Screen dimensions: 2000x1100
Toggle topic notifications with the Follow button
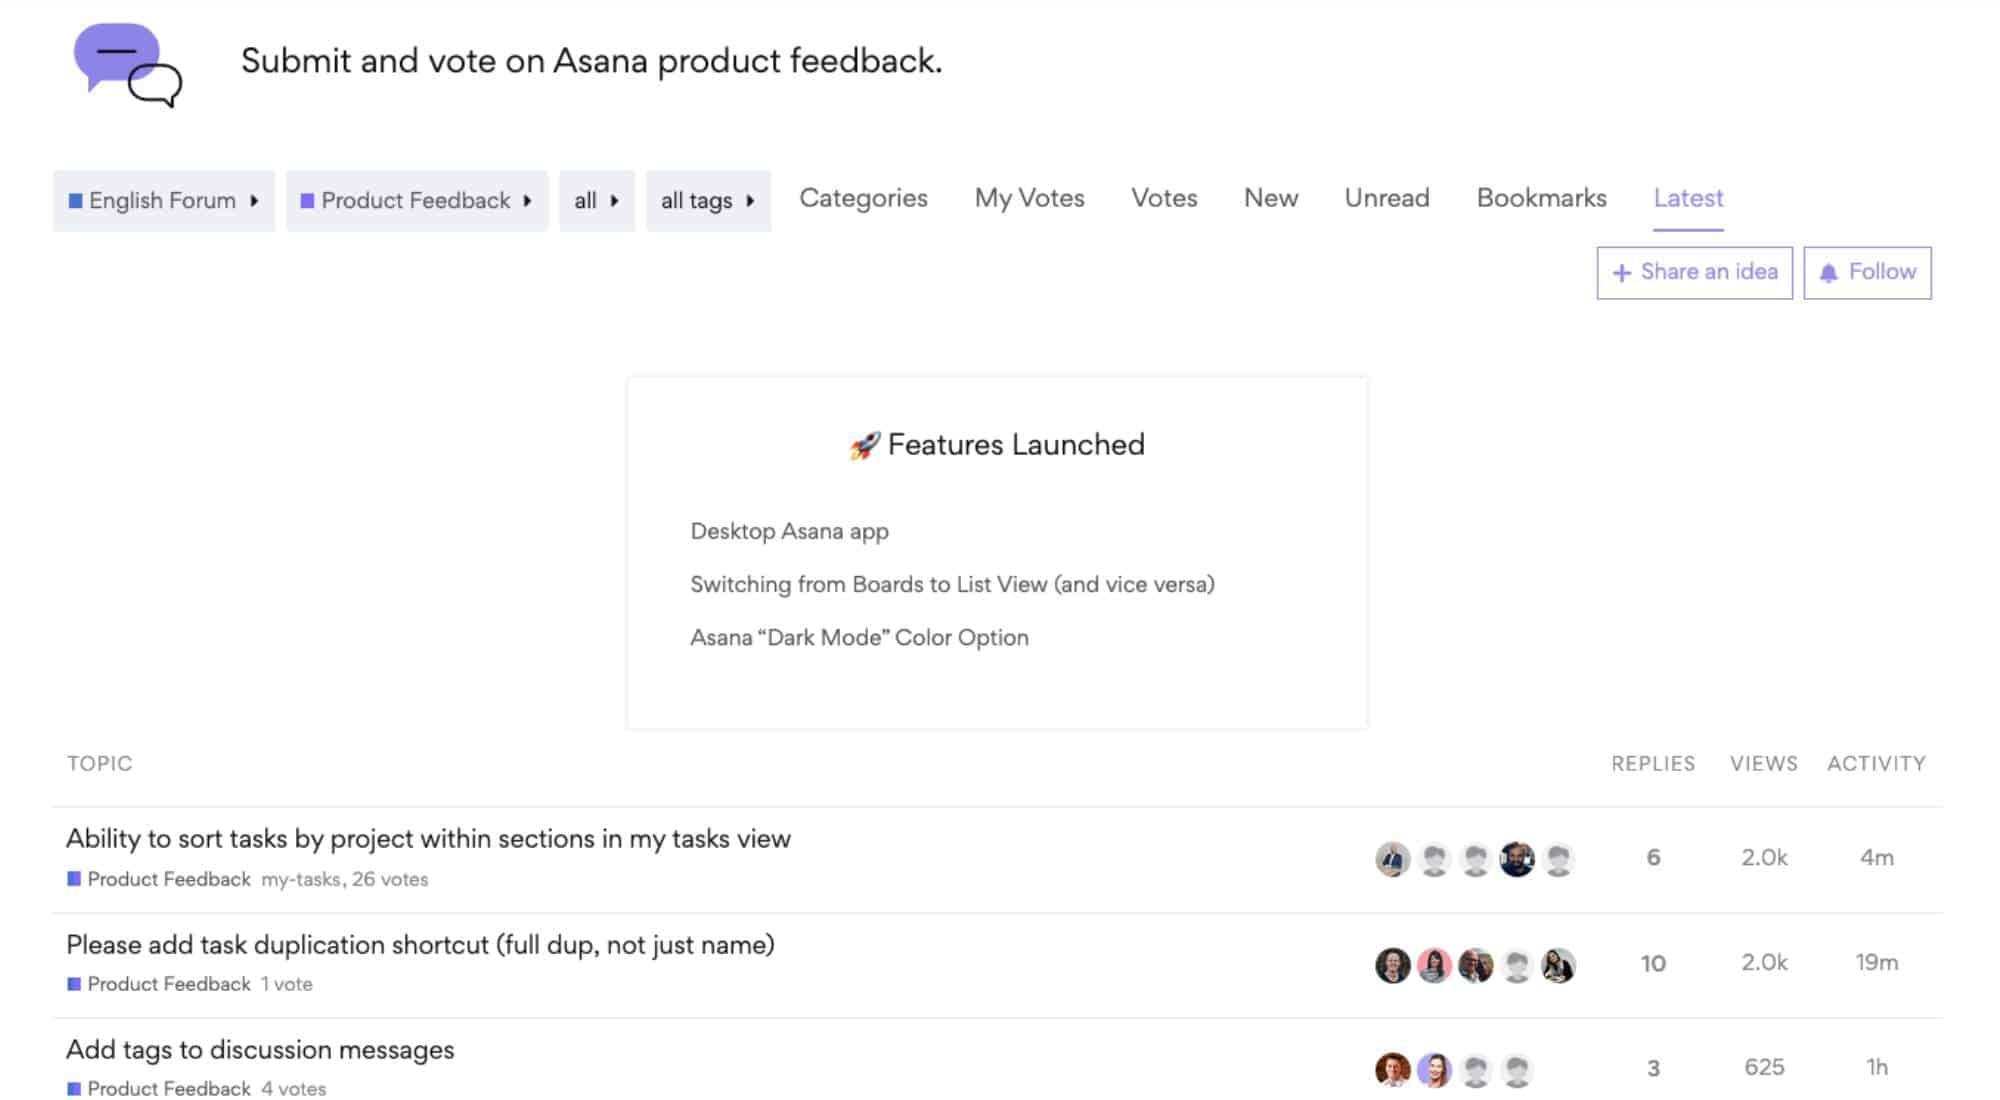pyautogui.click(x=1868, y=272)
